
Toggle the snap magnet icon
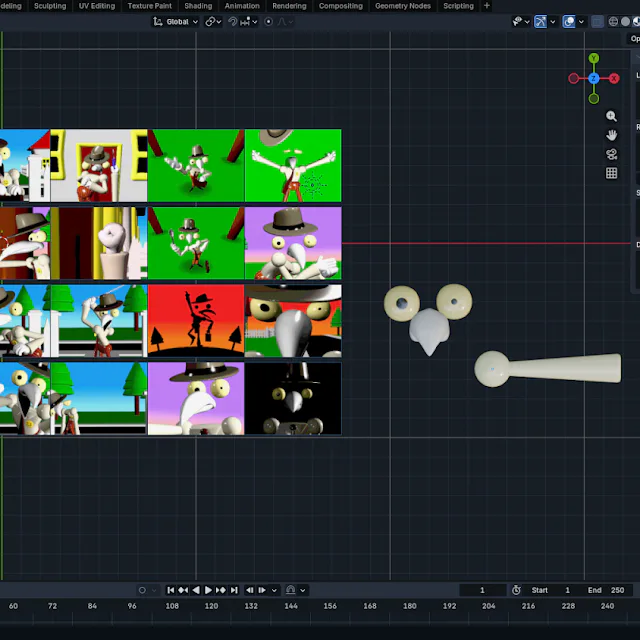[x=233, y=22]
